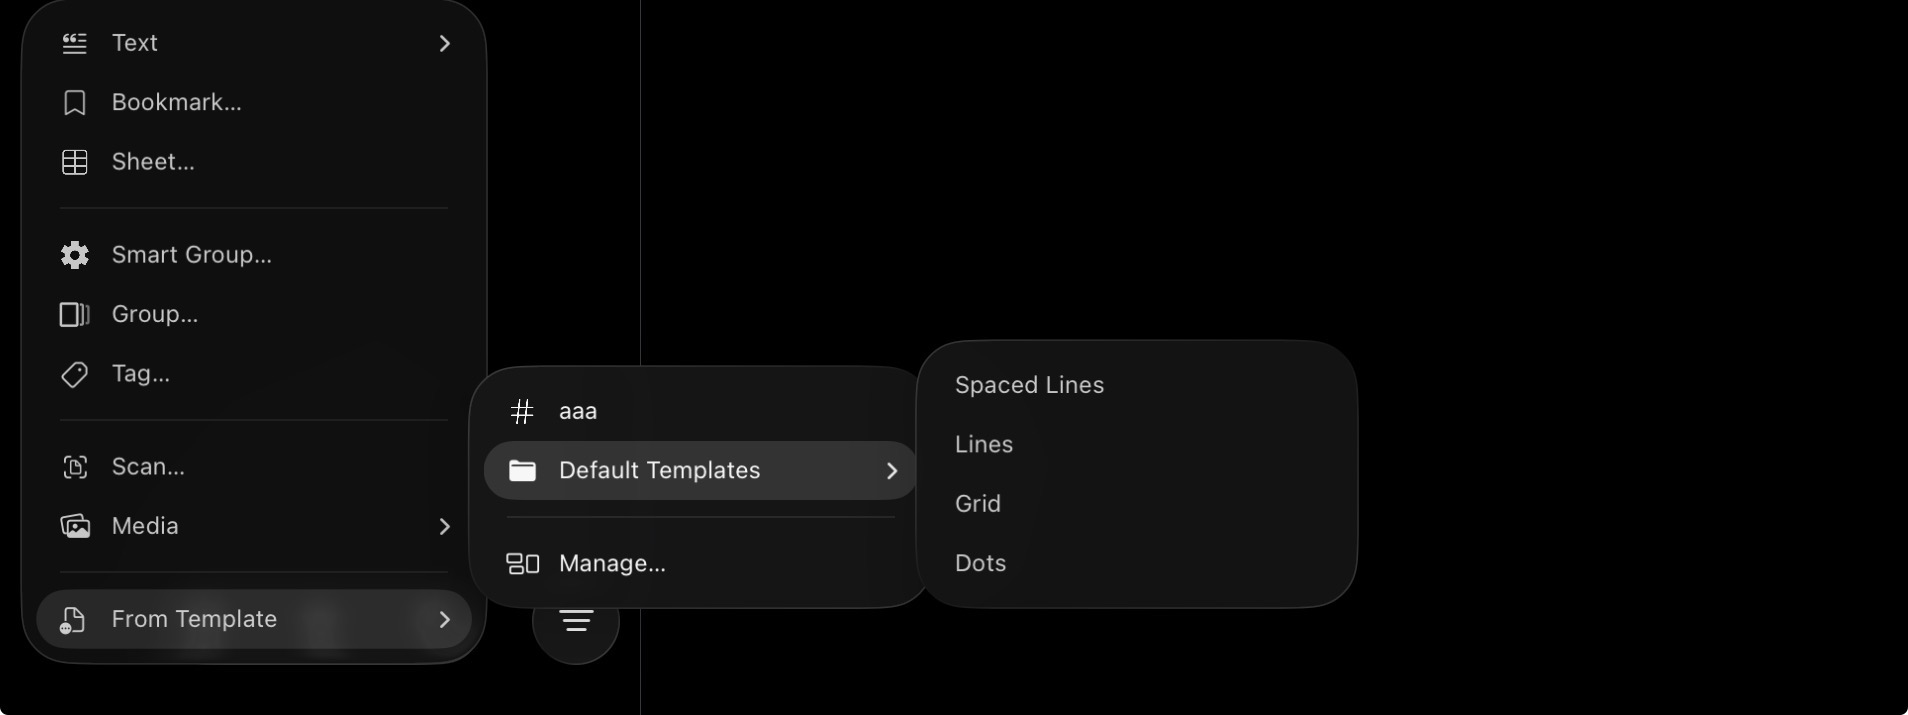The height and width of the screenshot is (715, 1908).
Task: Select the Dots template
Action: 980,563
